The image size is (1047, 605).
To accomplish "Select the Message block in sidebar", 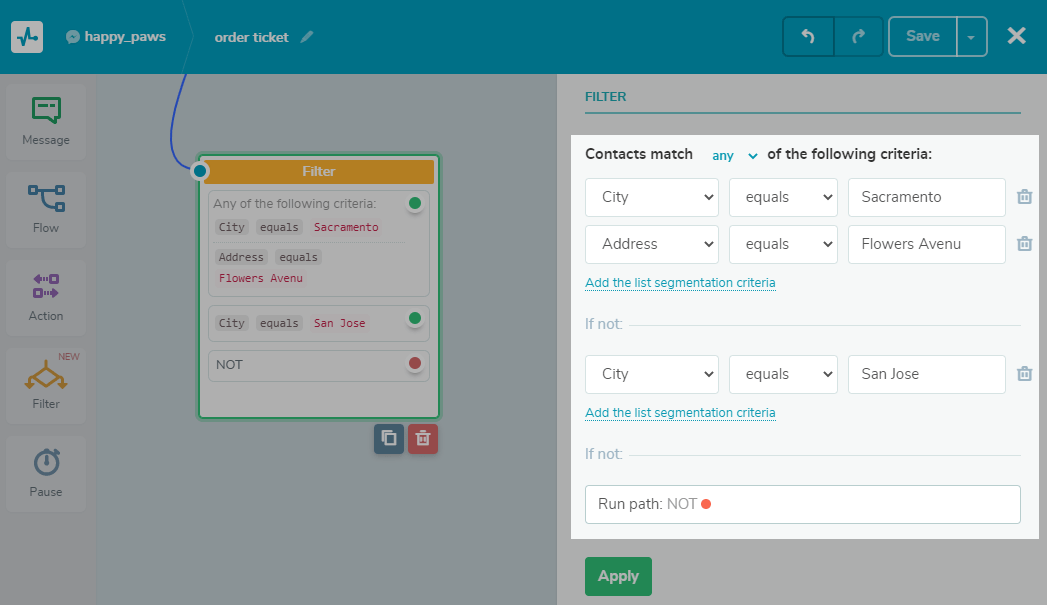I will [x=46, y=121].
